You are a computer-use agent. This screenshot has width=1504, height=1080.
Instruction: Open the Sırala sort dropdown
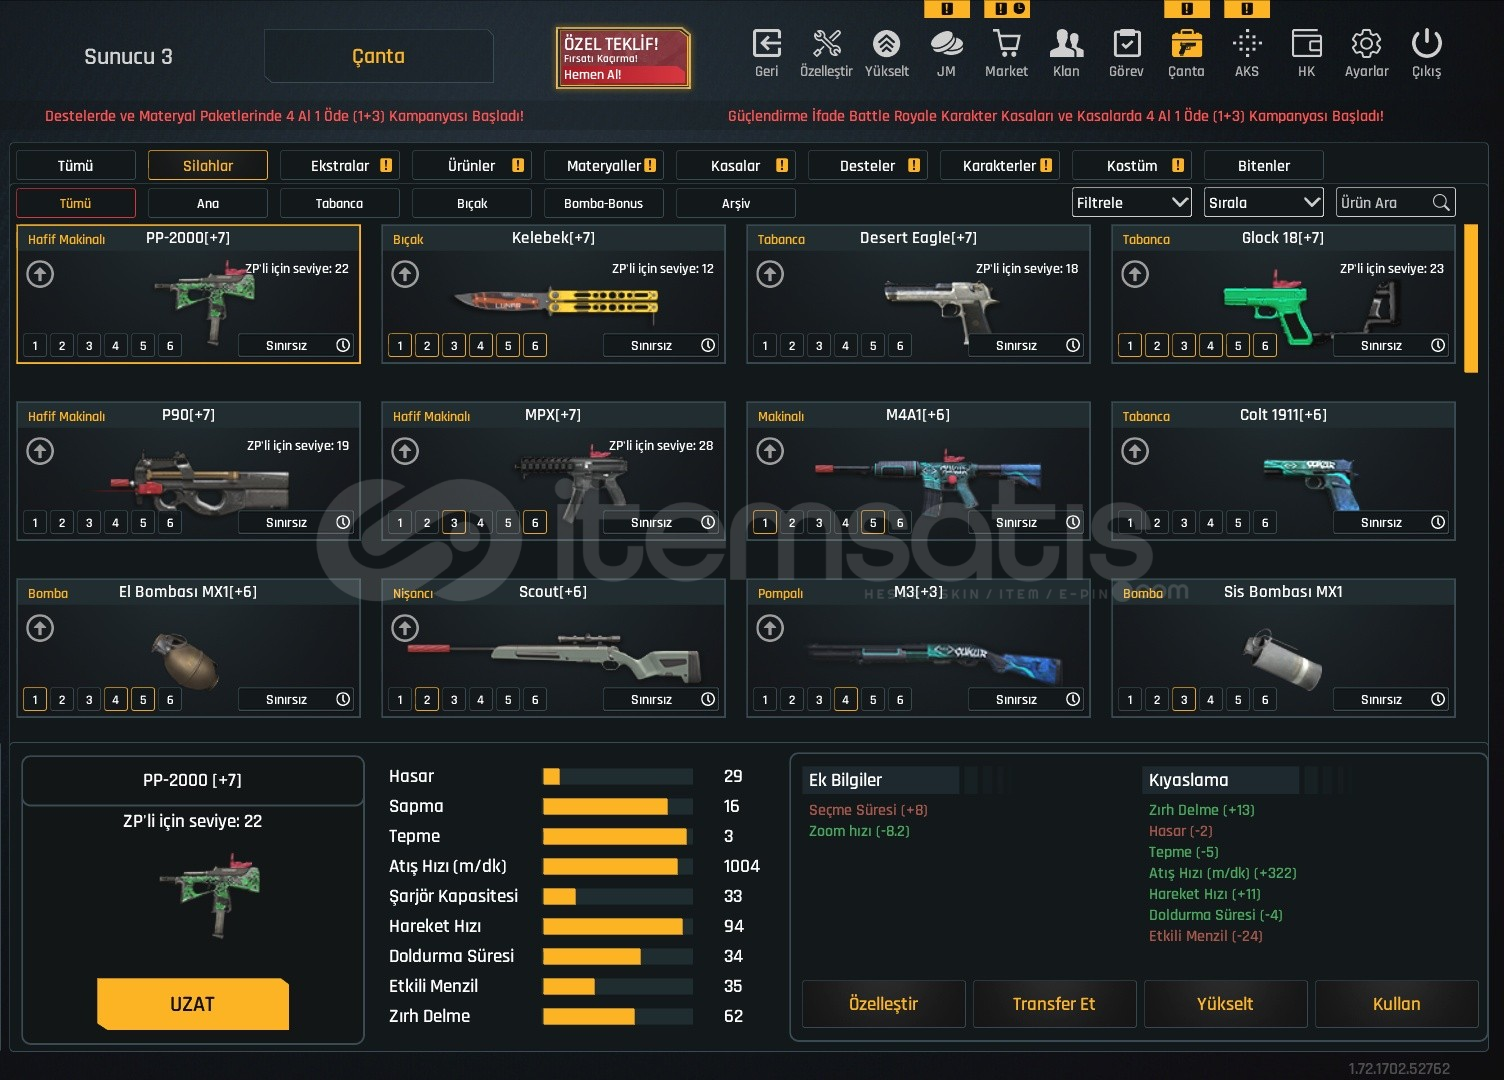pyautogui.click(x=1264, y=203)
